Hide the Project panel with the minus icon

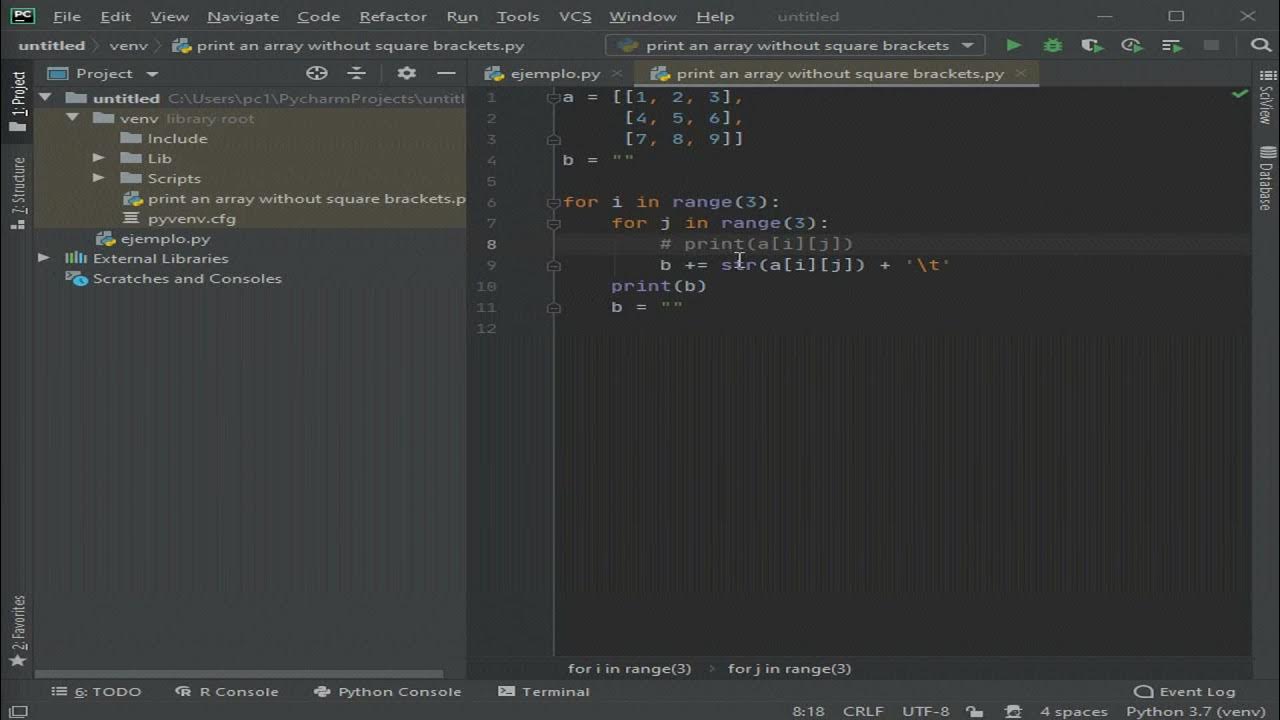click(x=446, y=73)
